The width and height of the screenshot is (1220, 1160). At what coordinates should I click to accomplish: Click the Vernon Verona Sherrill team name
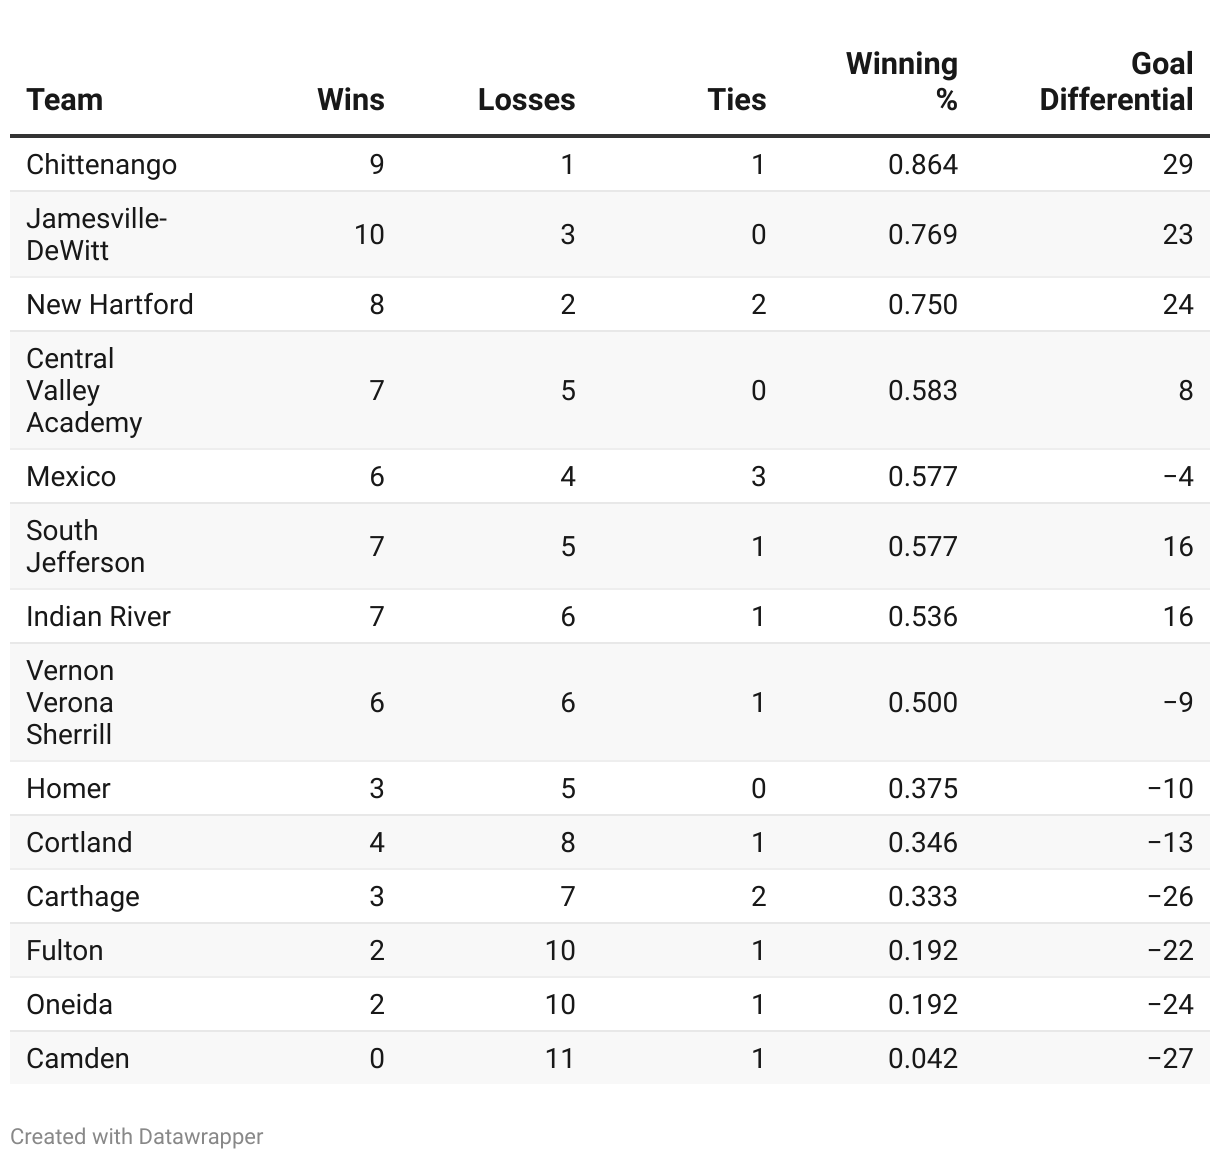coord(70,702)
